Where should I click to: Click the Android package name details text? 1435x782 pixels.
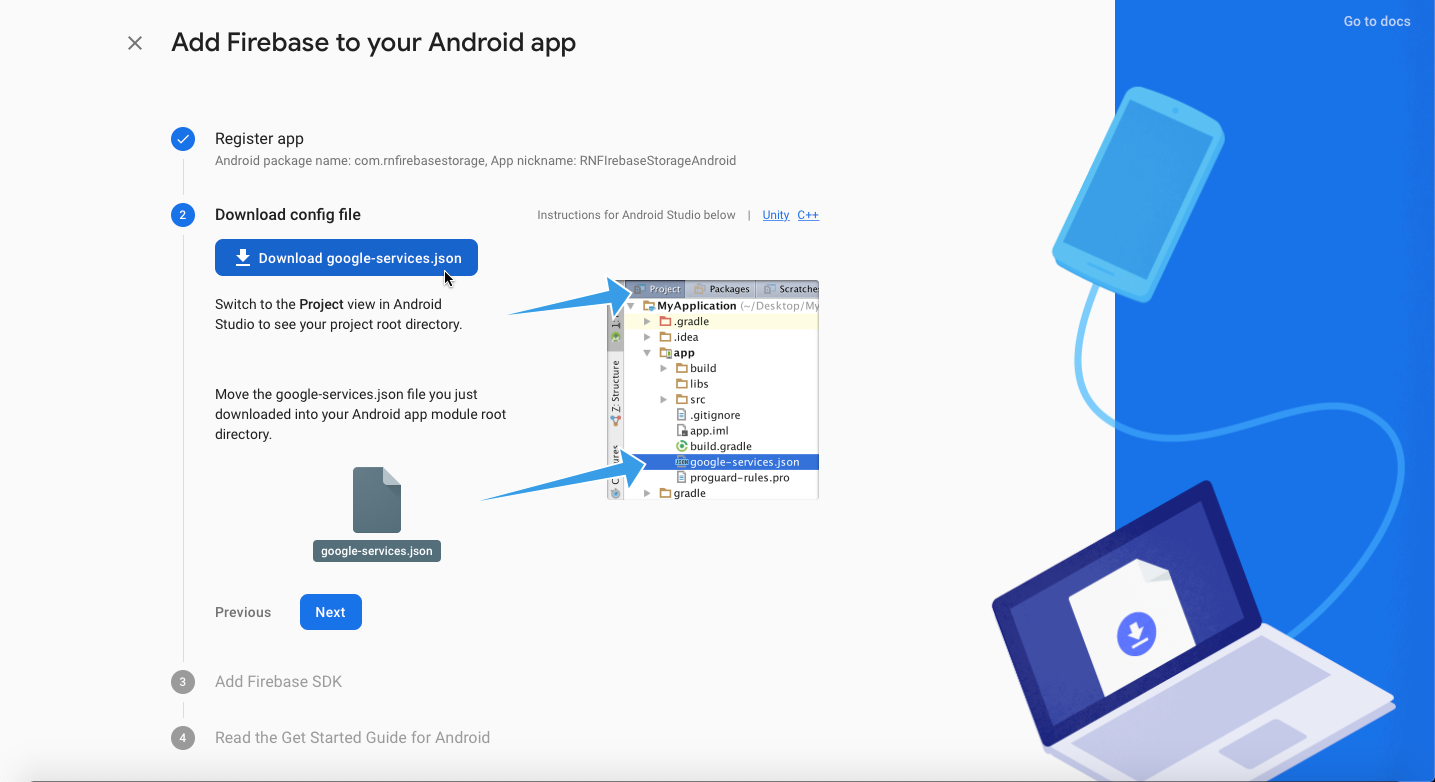[x=475, y=160]
